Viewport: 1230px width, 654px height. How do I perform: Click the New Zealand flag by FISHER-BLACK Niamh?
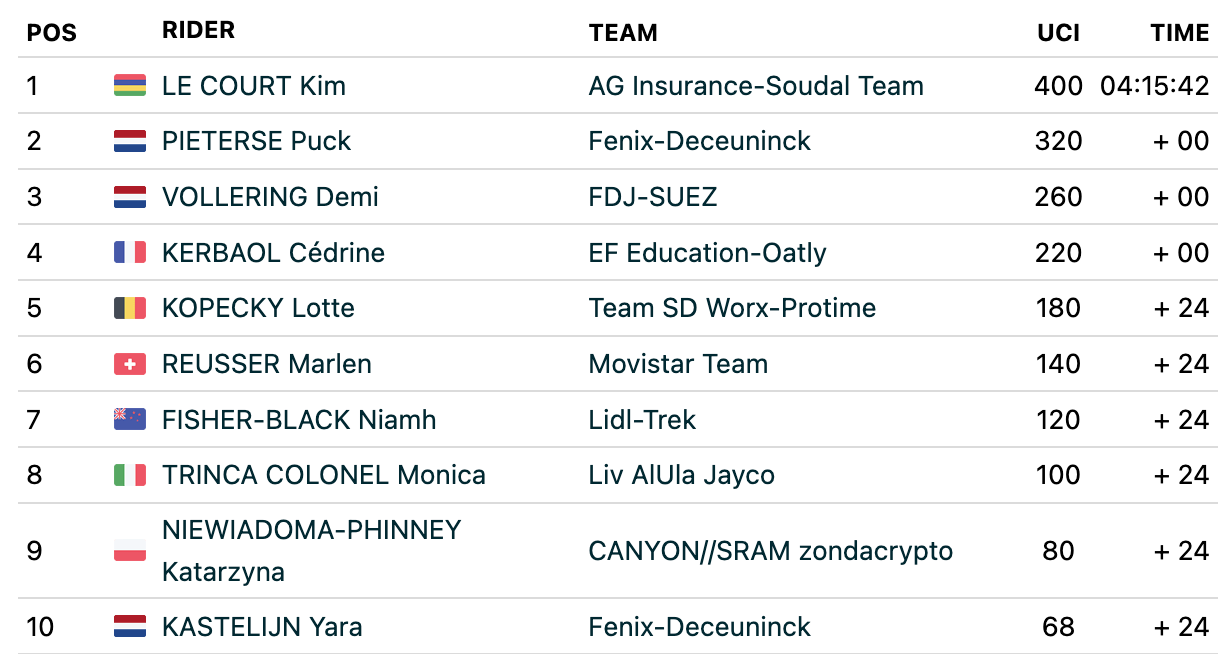(130, 419)
